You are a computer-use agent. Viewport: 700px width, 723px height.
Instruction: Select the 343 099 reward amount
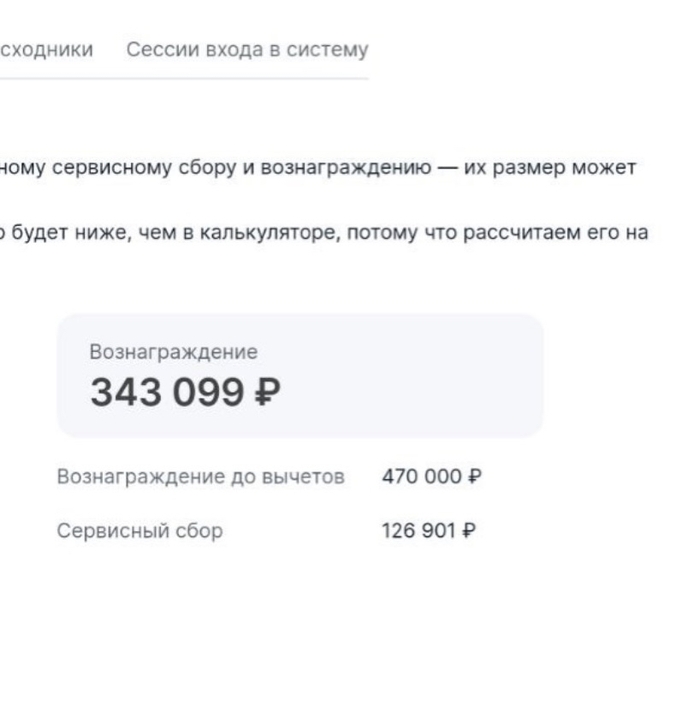coord(166,393)
